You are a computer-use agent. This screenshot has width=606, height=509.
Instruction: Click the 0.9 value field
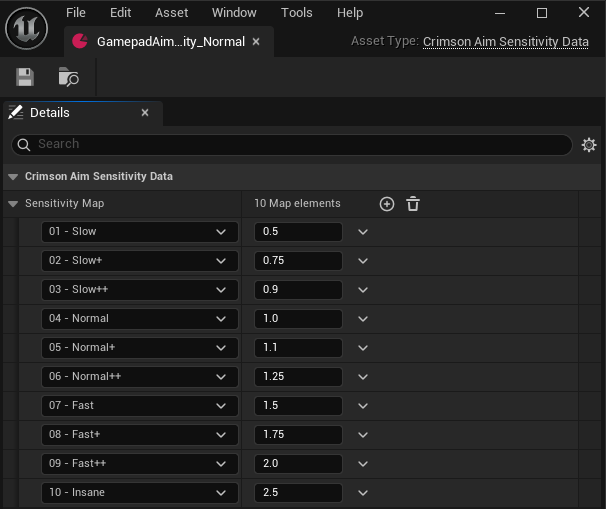tap(298, 289)
